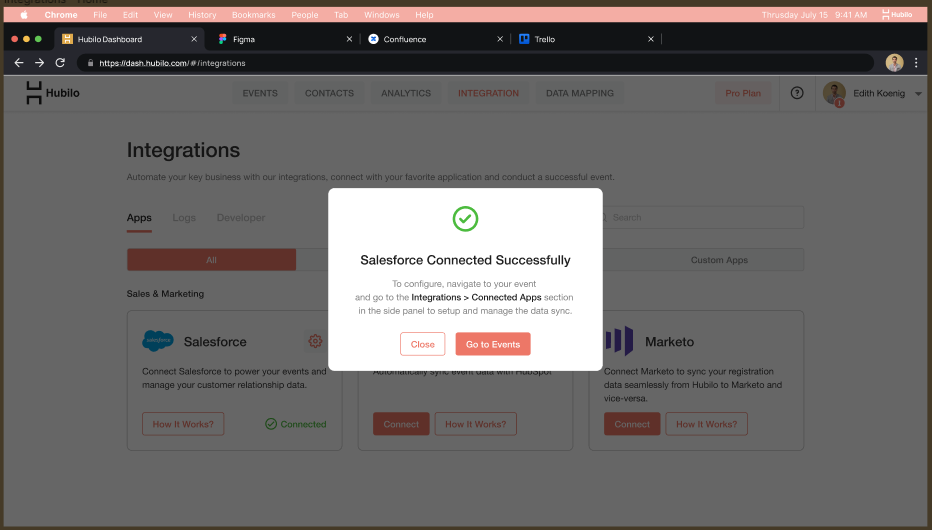This screenshot has height=530, width=932.
Task: Click the date and time in menu bar
Action: click(x=814, y=15)
